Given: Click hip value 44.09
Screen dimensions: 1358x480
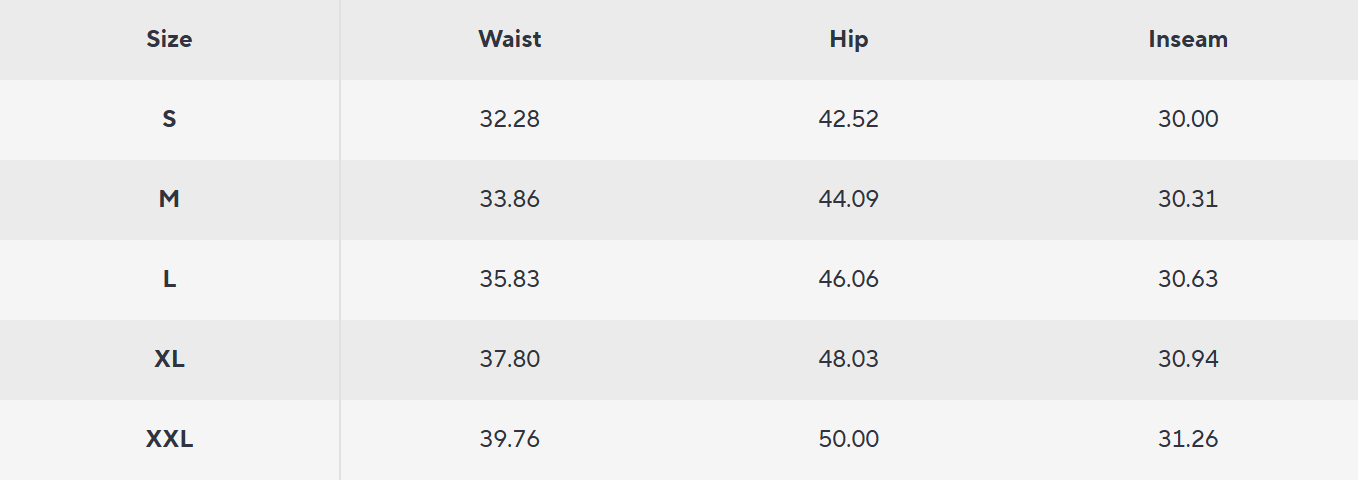Looking at the screenshot, I should (x=848, y=199).
